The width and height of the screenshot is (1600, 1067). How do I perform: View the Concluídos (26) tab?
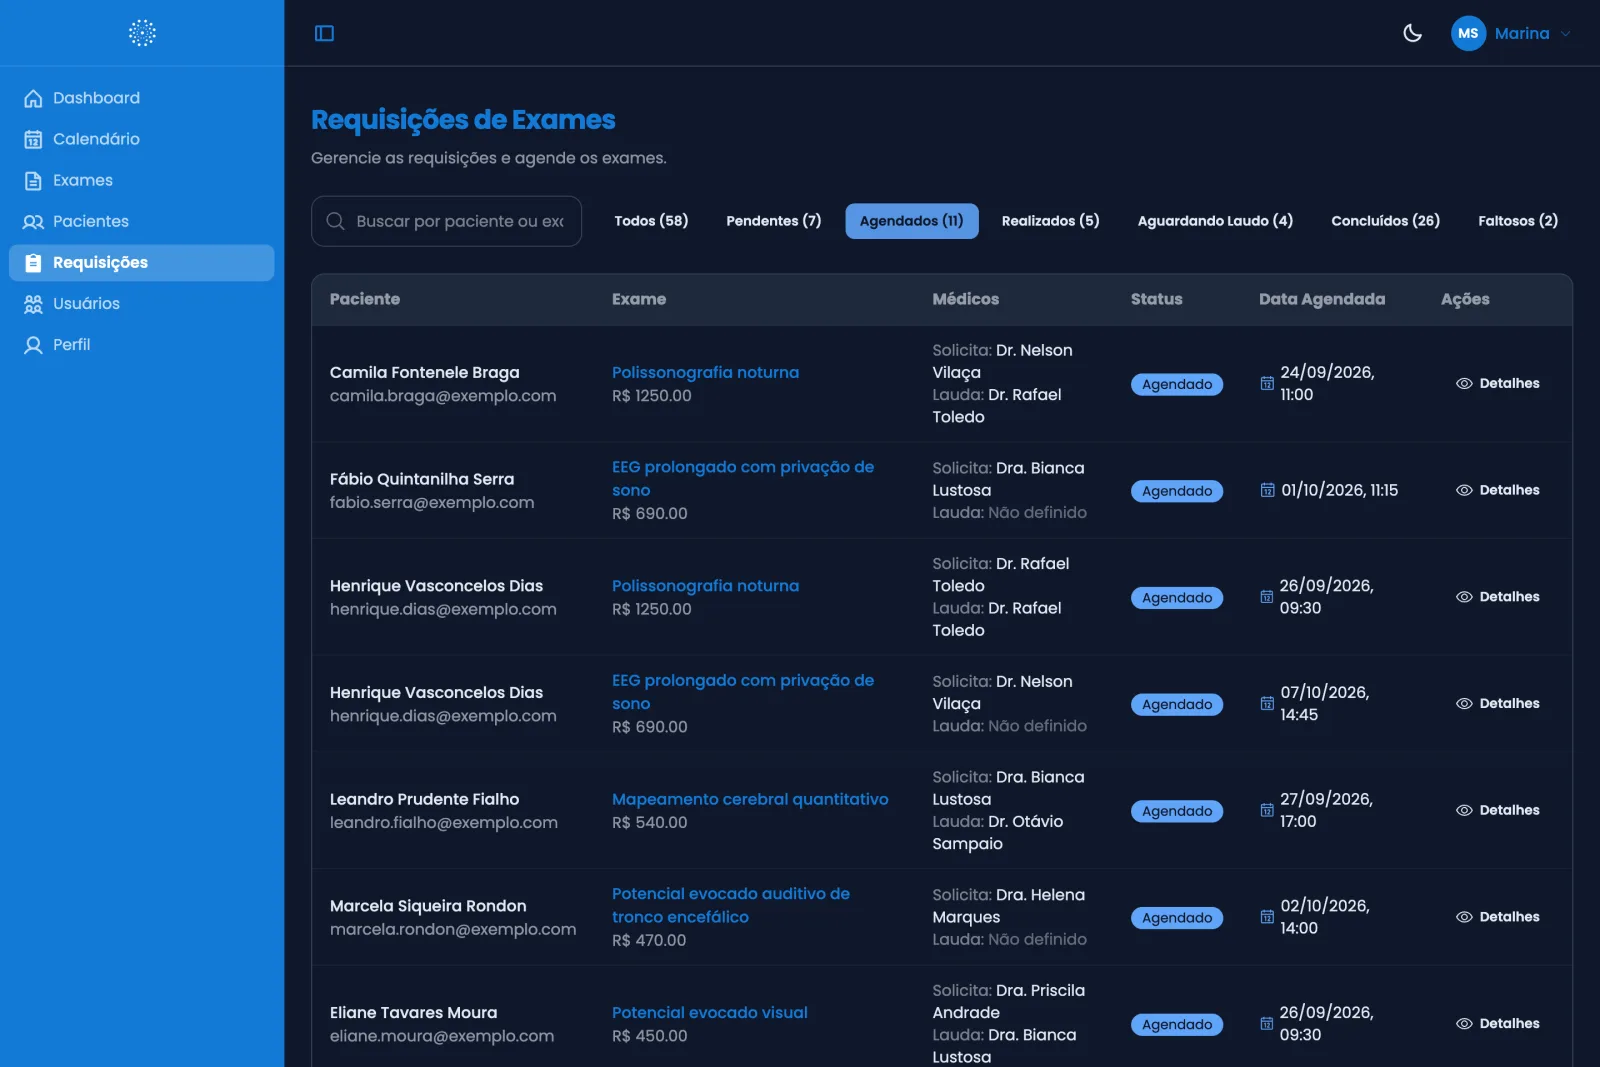tap(1385, 221)
